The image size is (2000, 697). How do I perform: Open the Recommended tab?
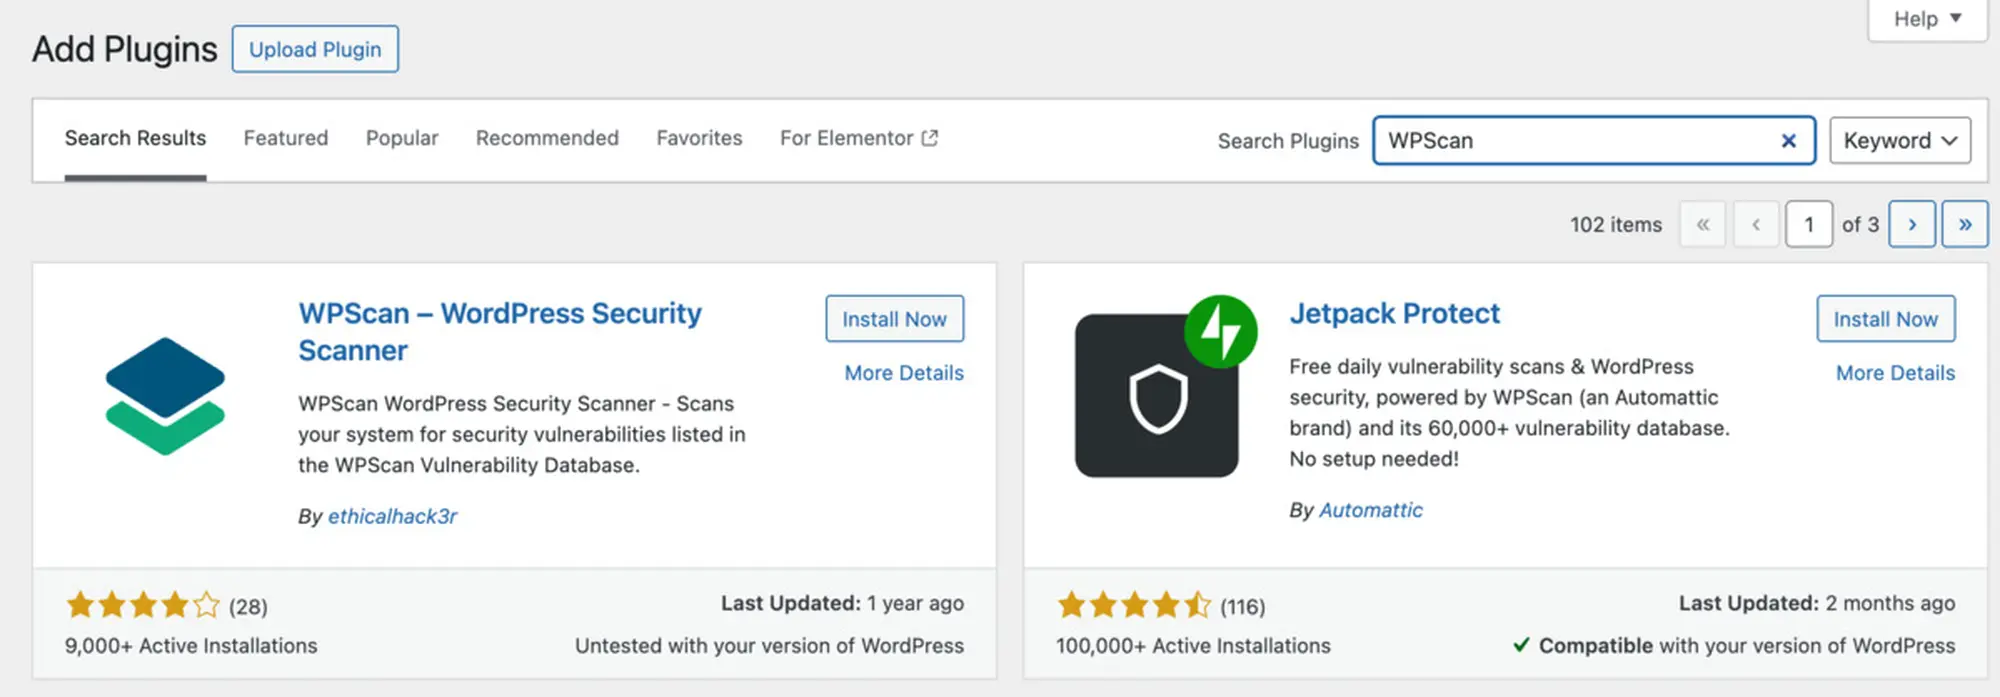[x=547, y=138]
